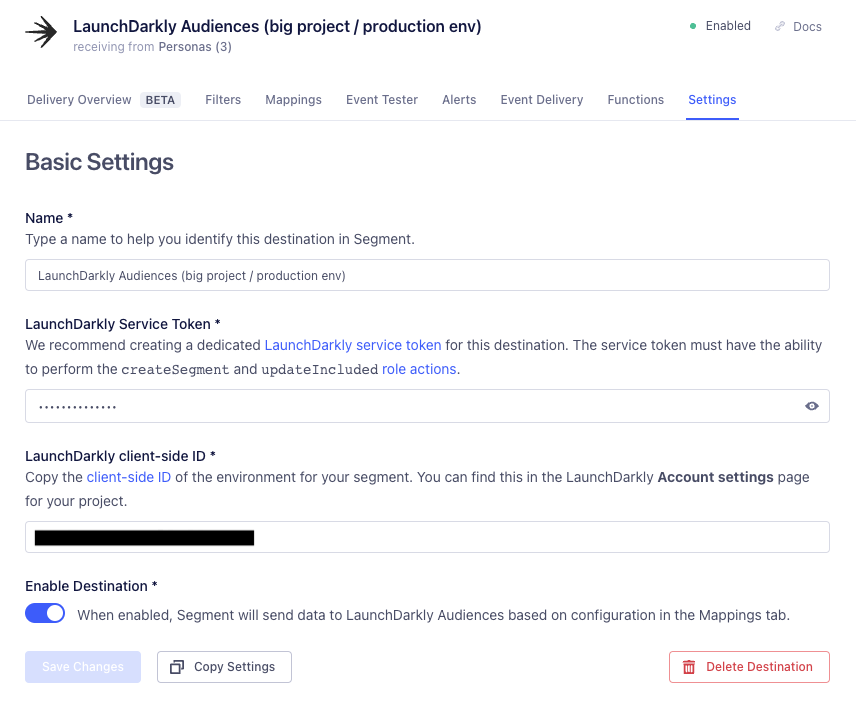Image resolution: width=856 pixels, height=711 pixels.
Task: Click inside the Name input field
Action: coord(427,275)
